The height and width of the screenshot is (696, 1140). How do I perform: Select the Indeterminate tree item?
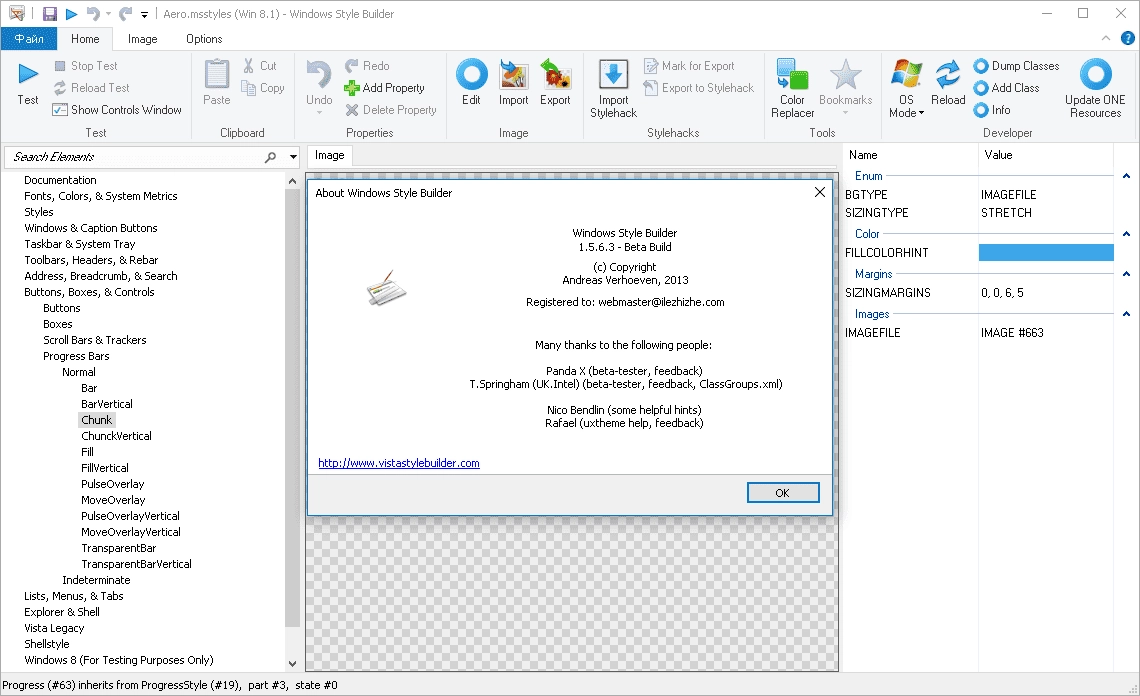point(96,580)
